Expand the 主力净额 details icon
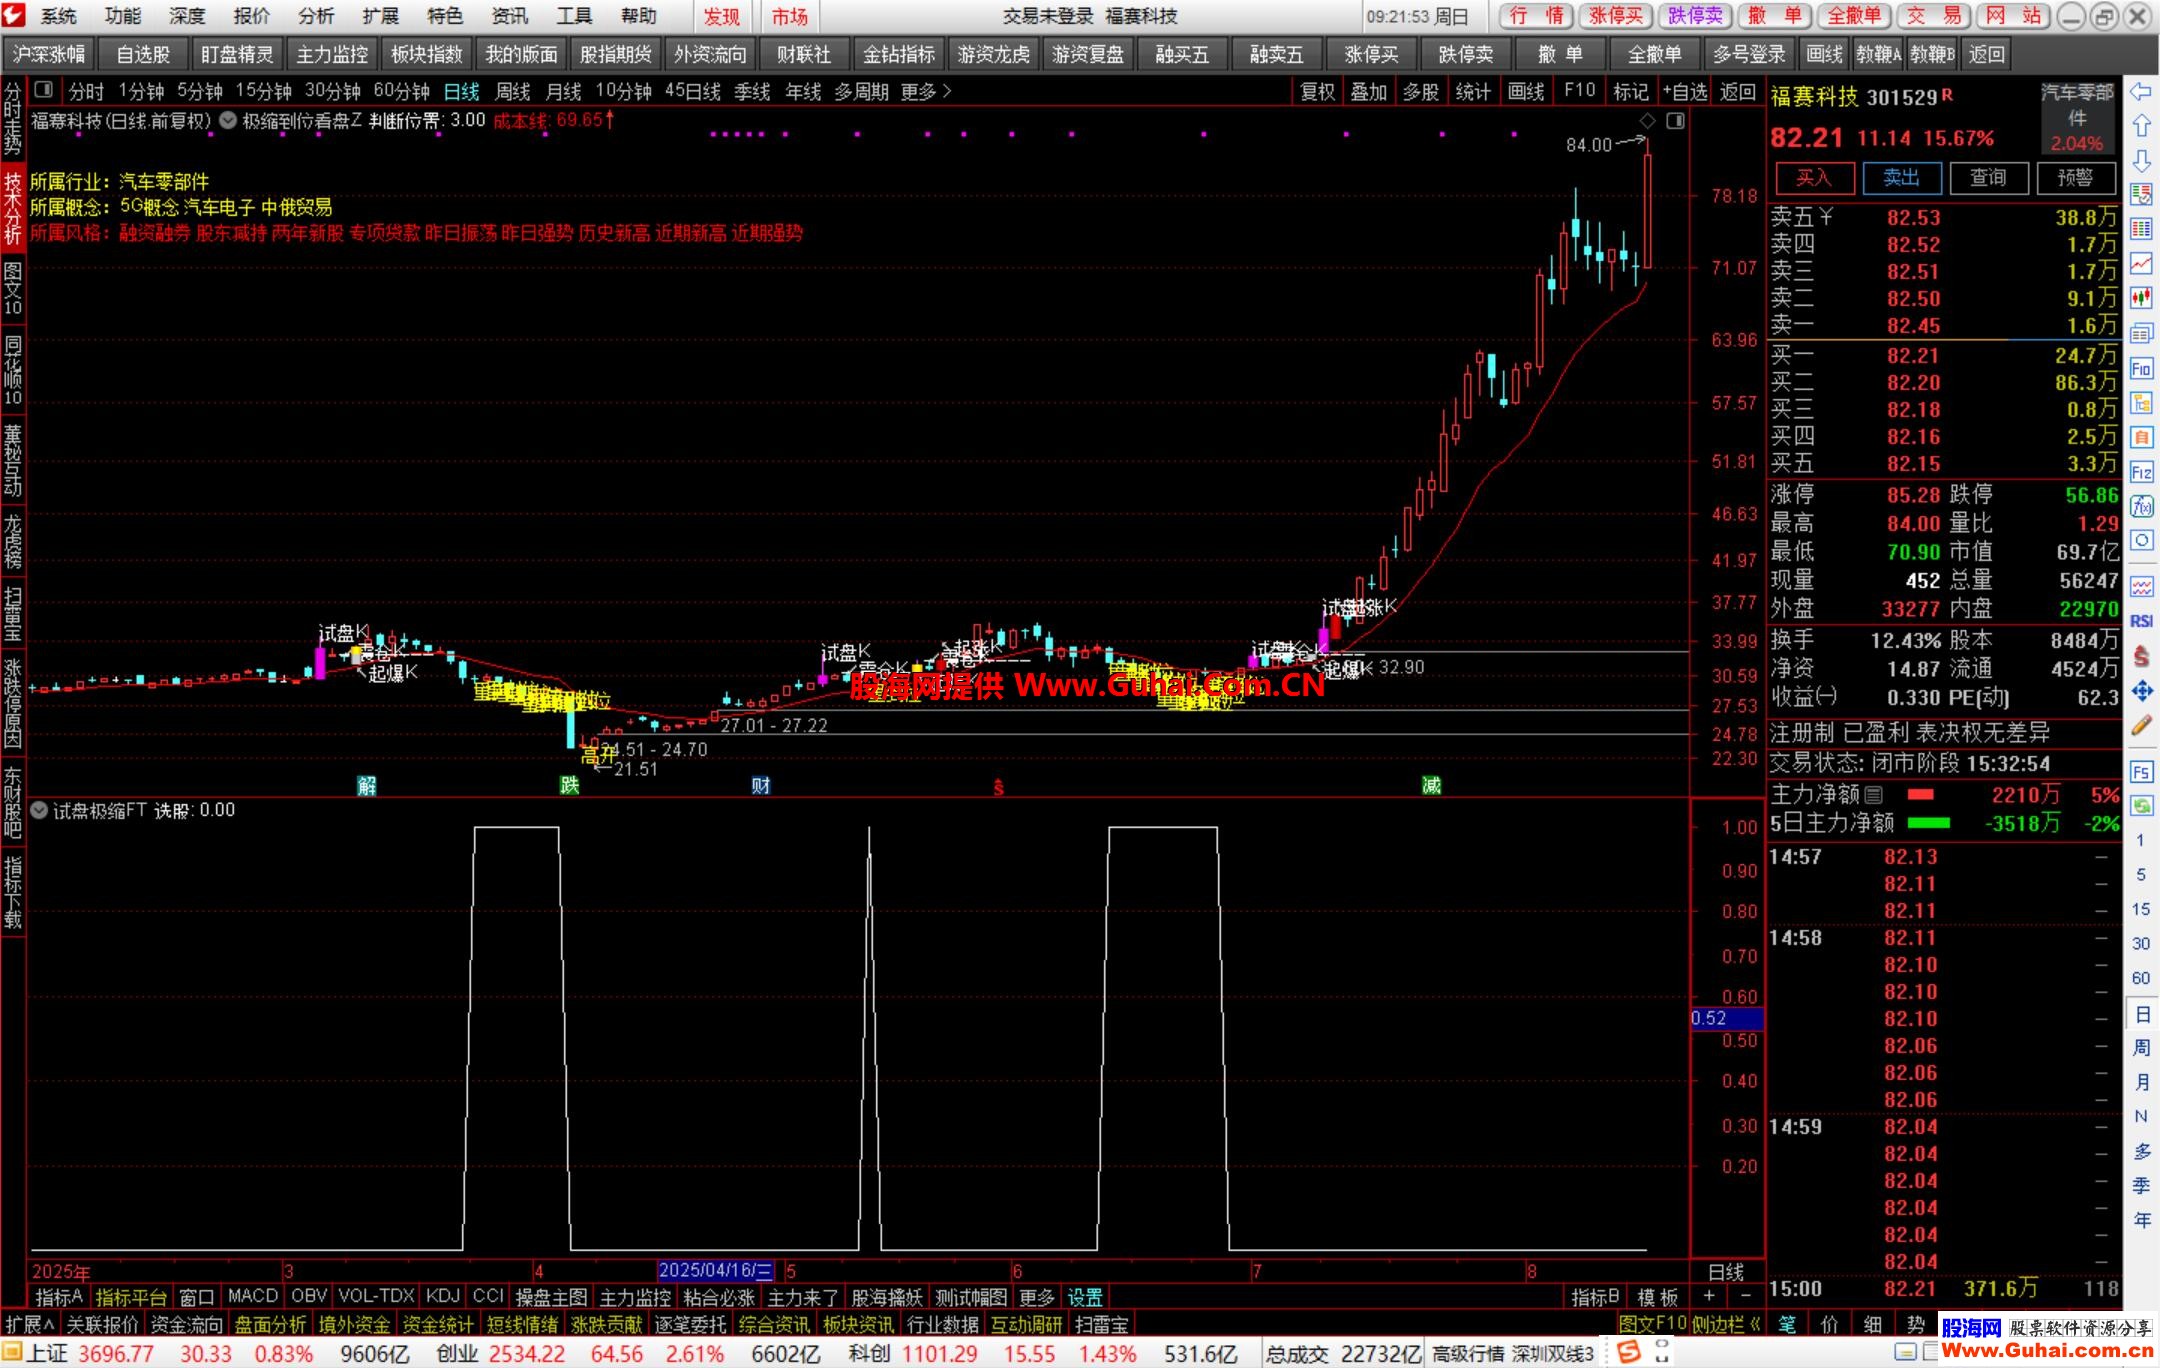Image resolution: width=2160 pixels, height=1368 pixels. pos(1874,795)
